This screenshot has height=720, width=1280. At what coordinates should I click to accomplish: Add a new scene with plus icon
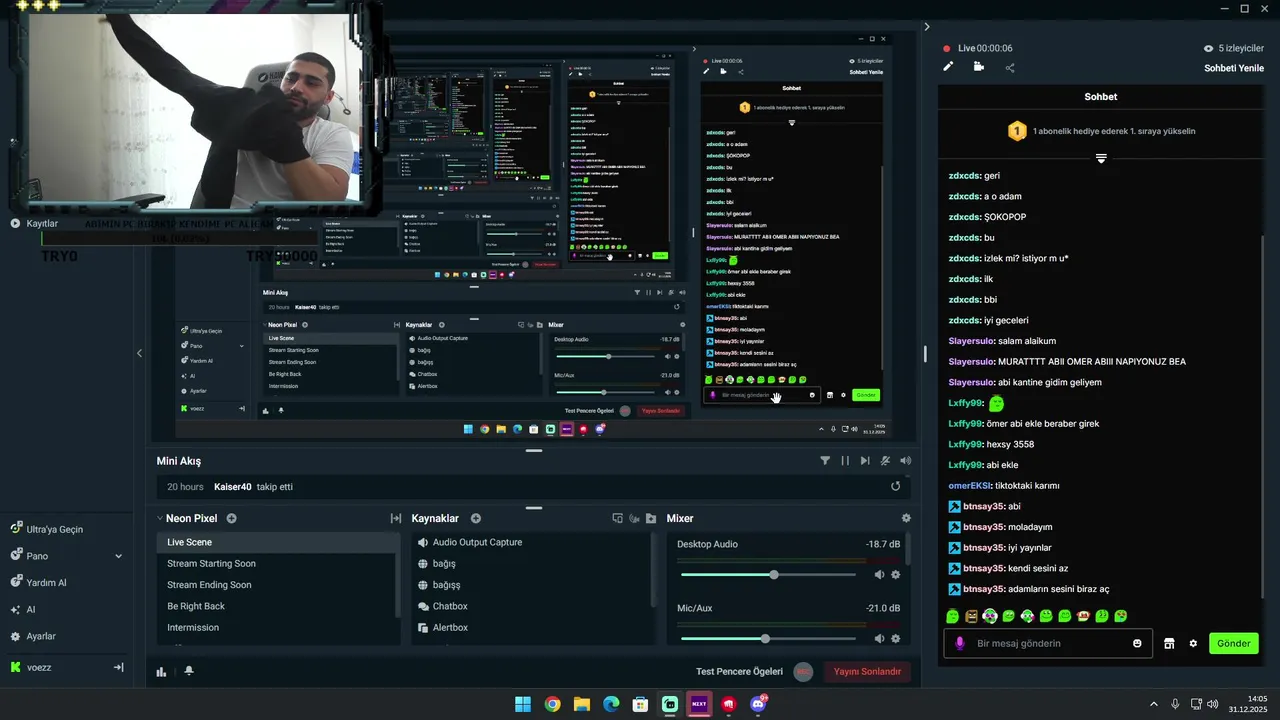[x=232, y=518]
